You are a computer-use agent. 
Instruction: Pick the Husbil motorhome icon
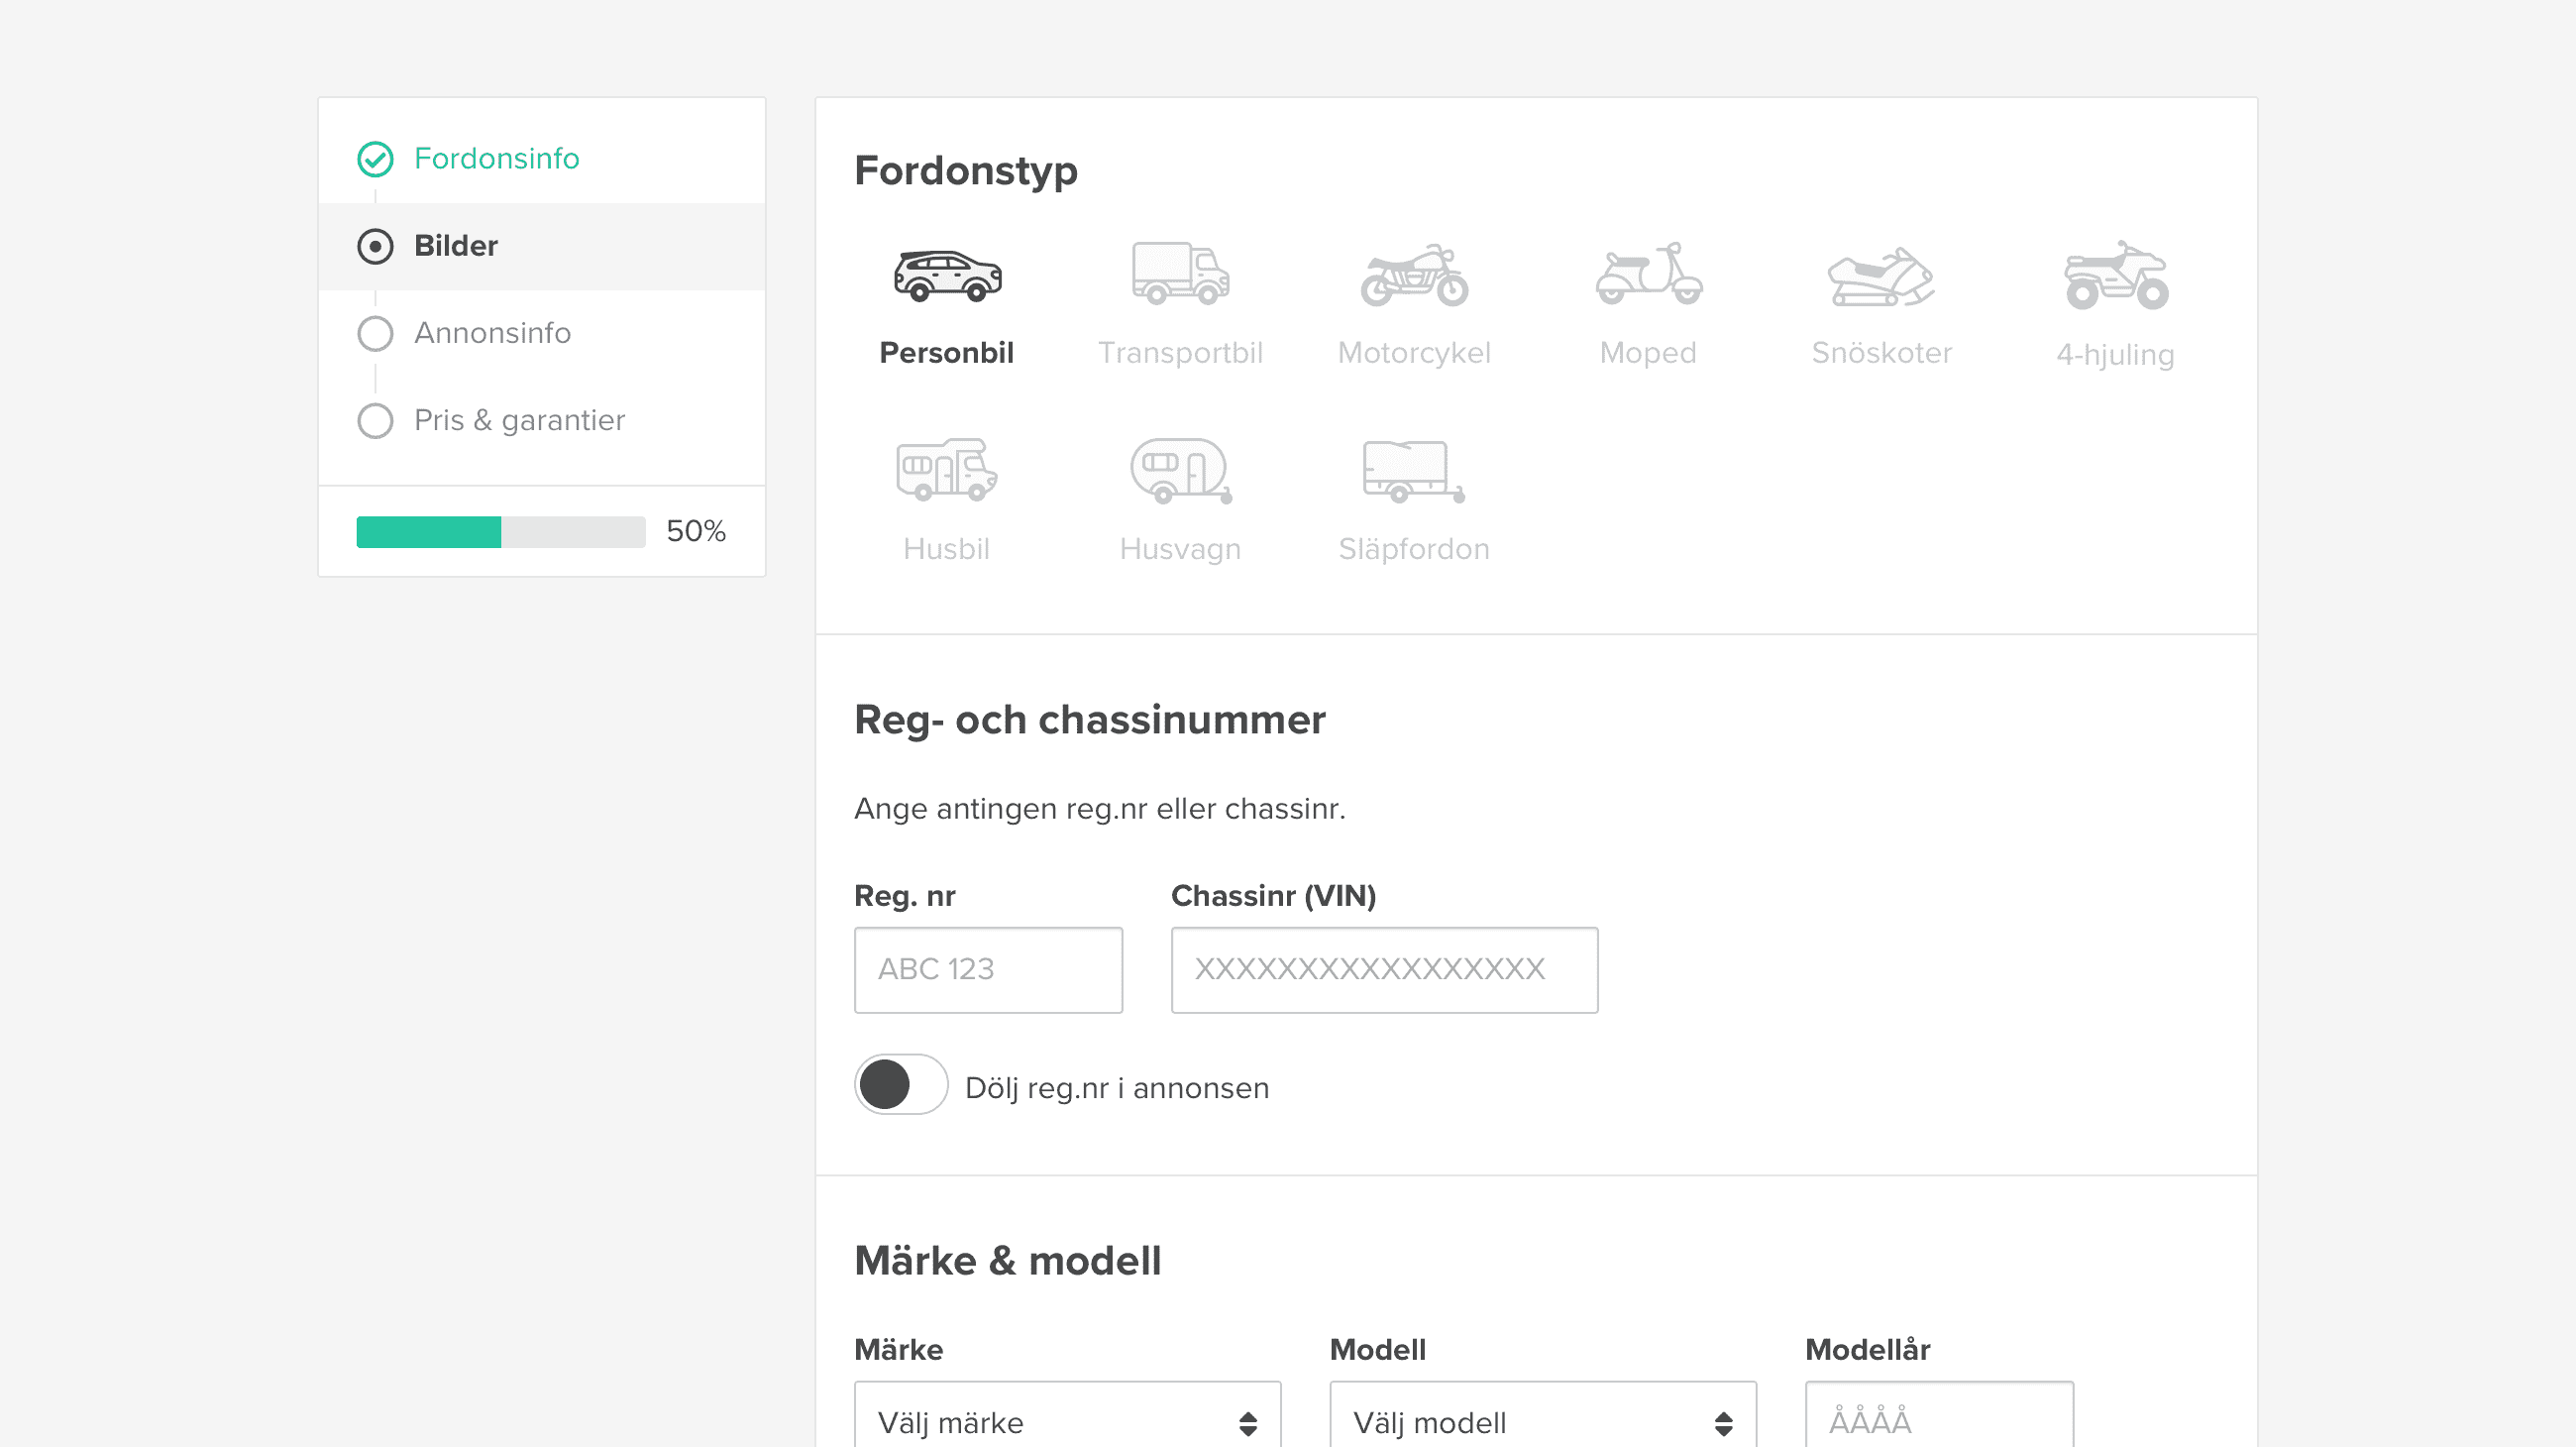(x=946, y=470)
